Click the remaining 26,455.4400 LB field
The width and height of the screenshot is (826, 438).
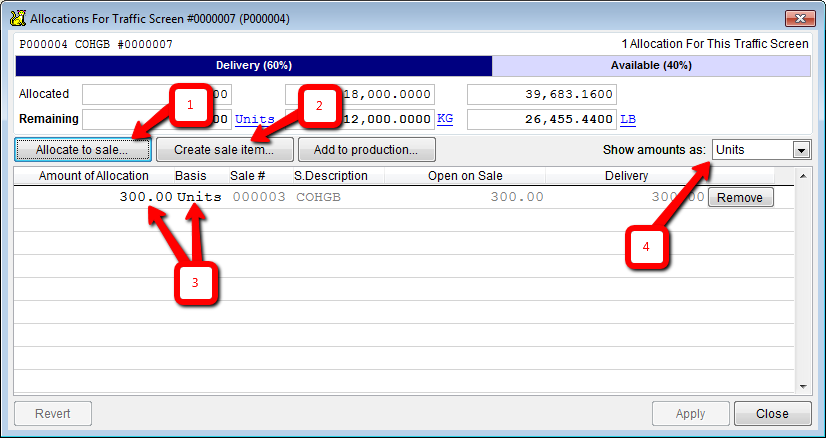[542, 120]
